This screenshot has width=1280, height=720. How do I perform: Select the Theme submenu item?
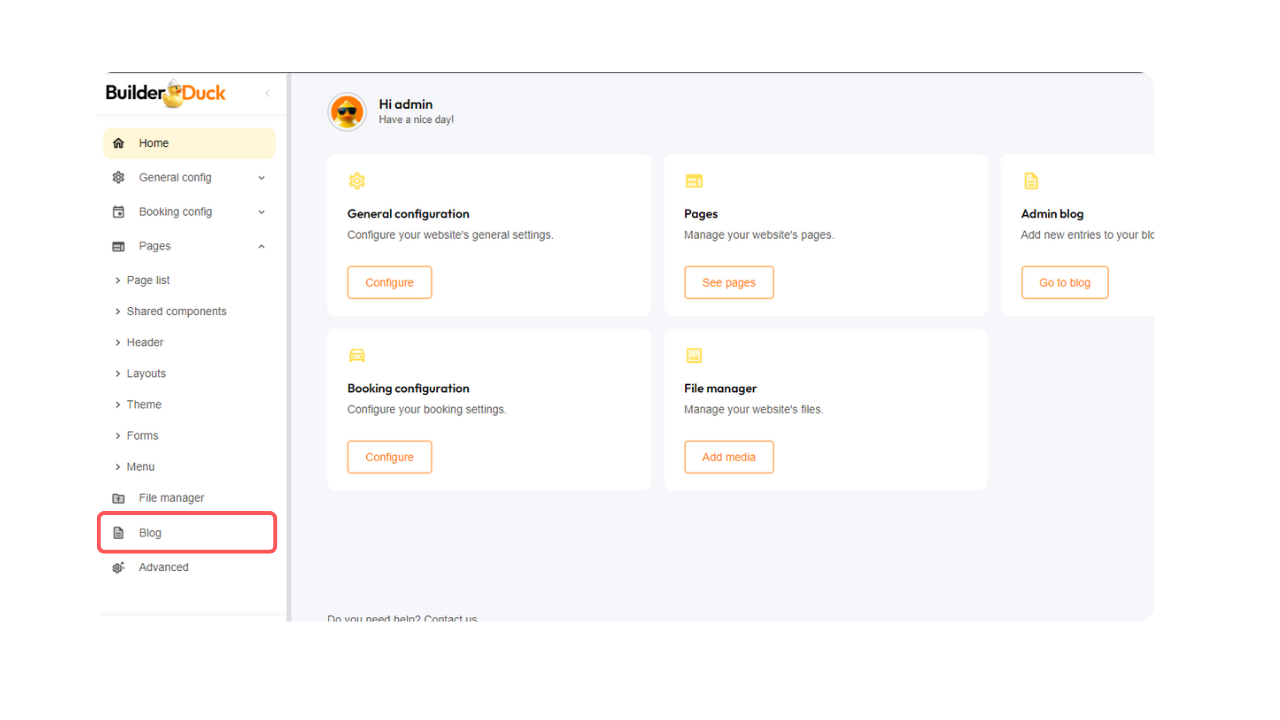pos(144,405)
